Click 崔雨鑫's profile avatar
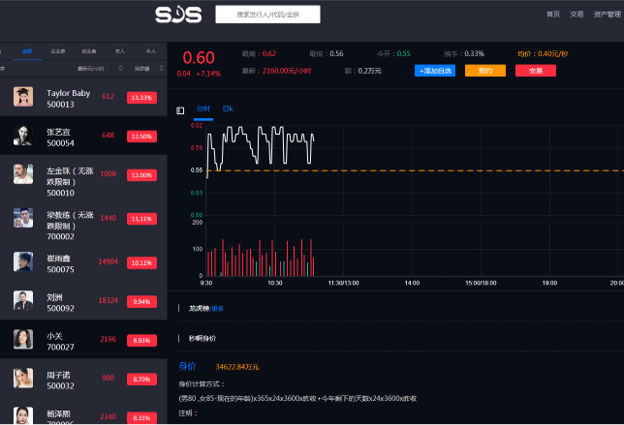This screenshot has width=624, height=425. click(23, 262)
